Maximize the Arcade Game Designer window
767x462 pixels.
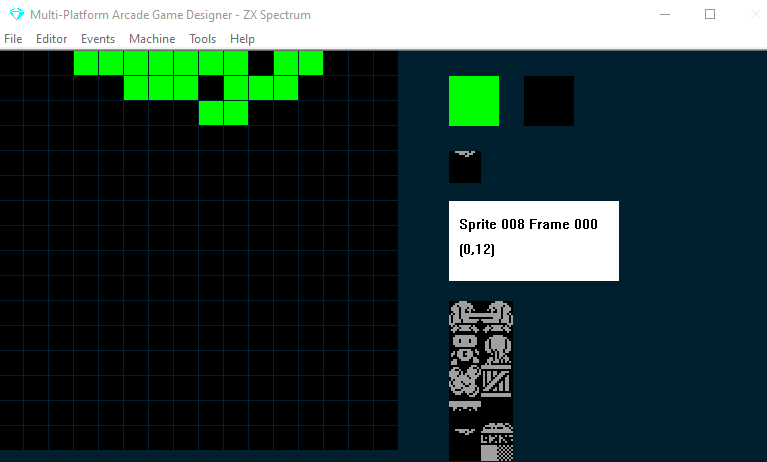(710, 14)
